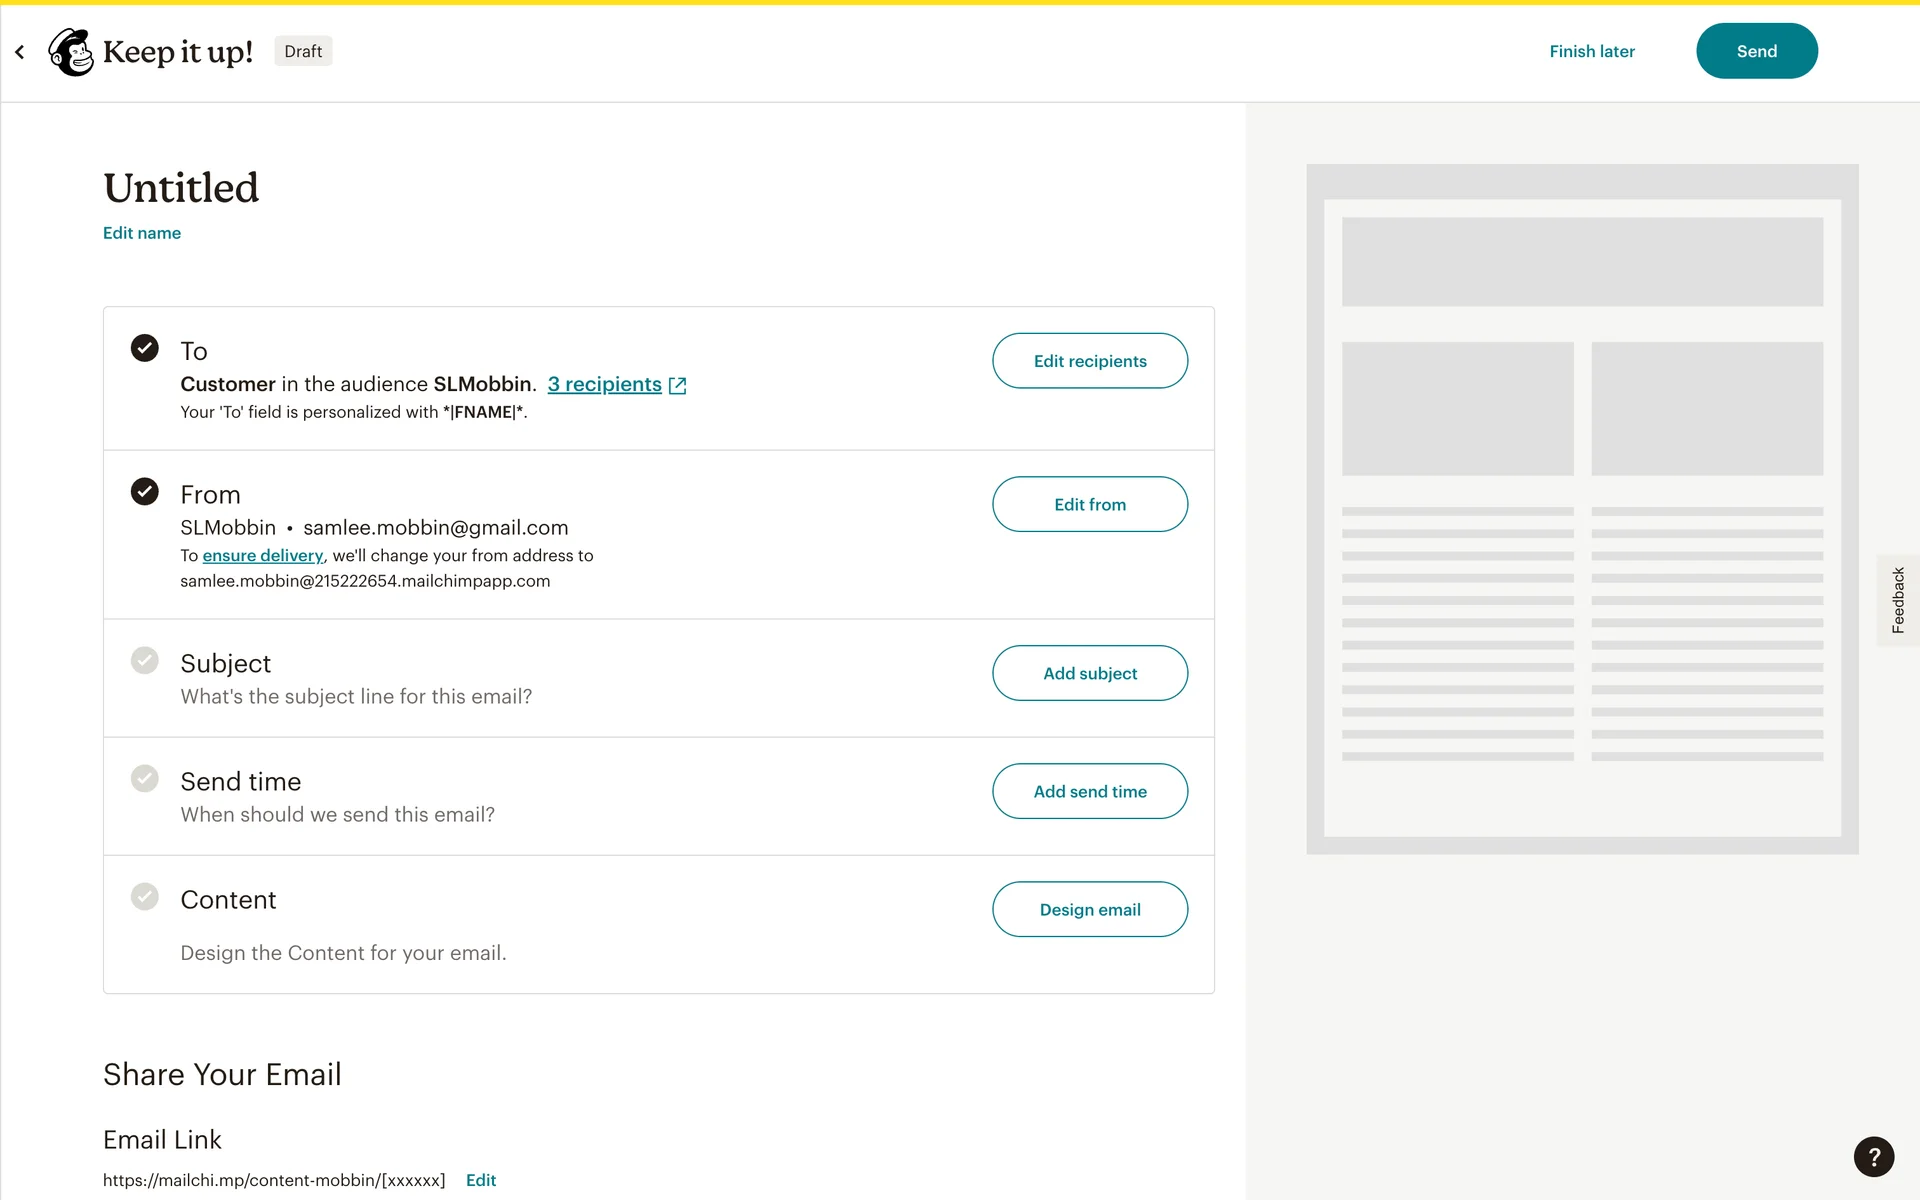Click the Content status check circle
The image size is (1920, 1200).
coord(145,896)
